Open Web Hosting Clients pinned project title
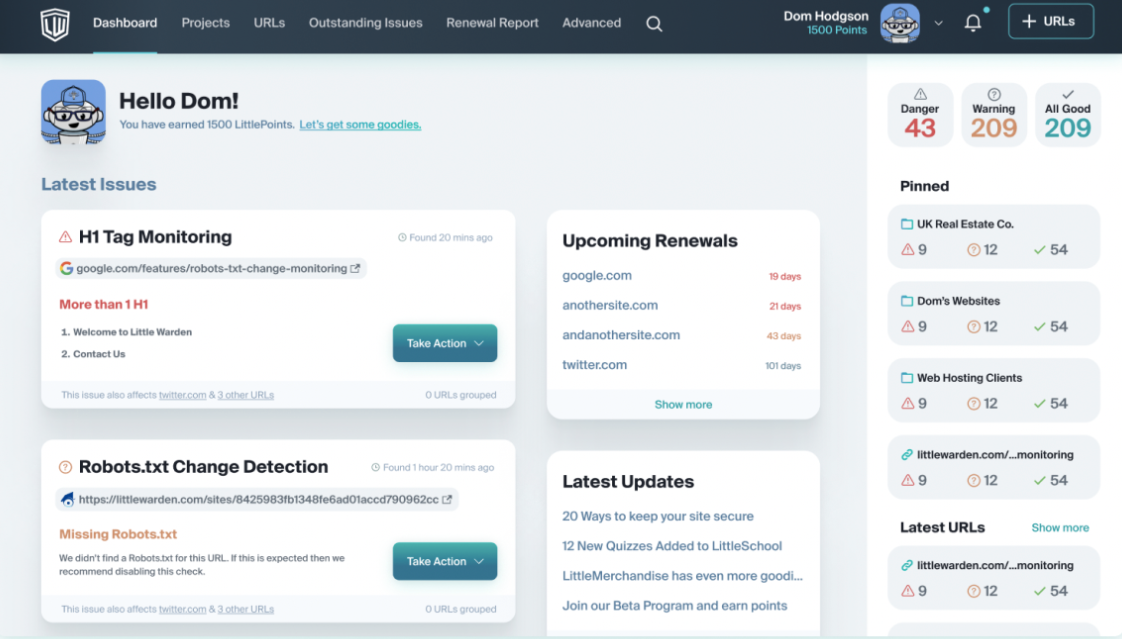 click(x=970, y=378)
